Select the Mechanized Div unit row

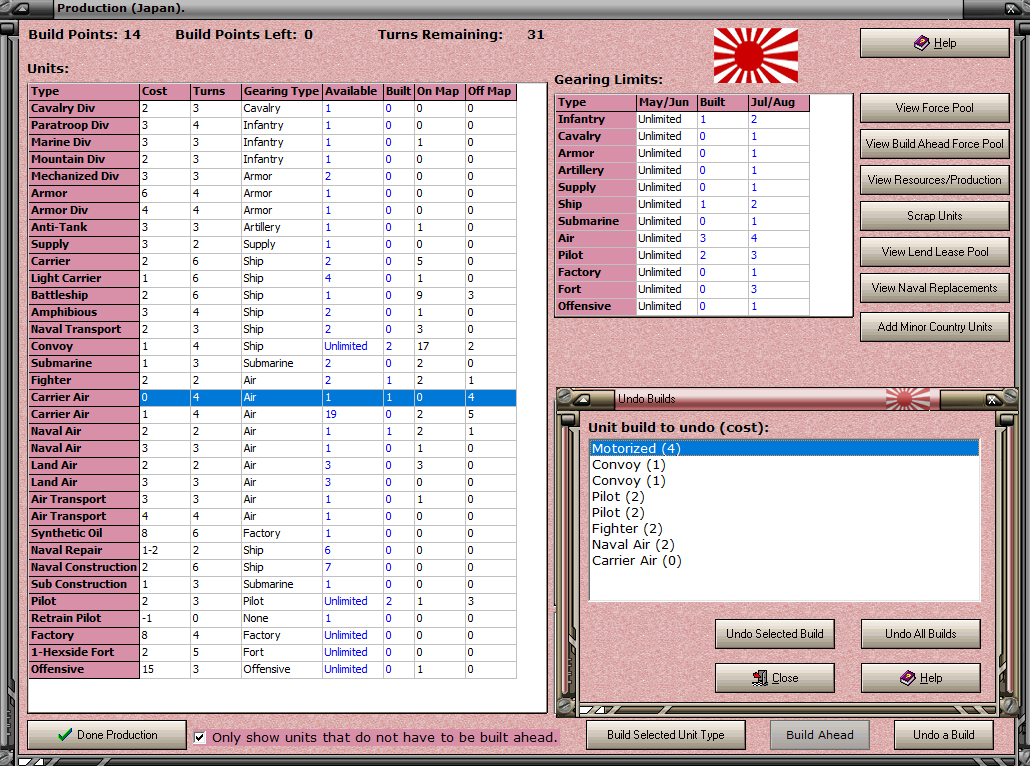[x=273, y=176]
